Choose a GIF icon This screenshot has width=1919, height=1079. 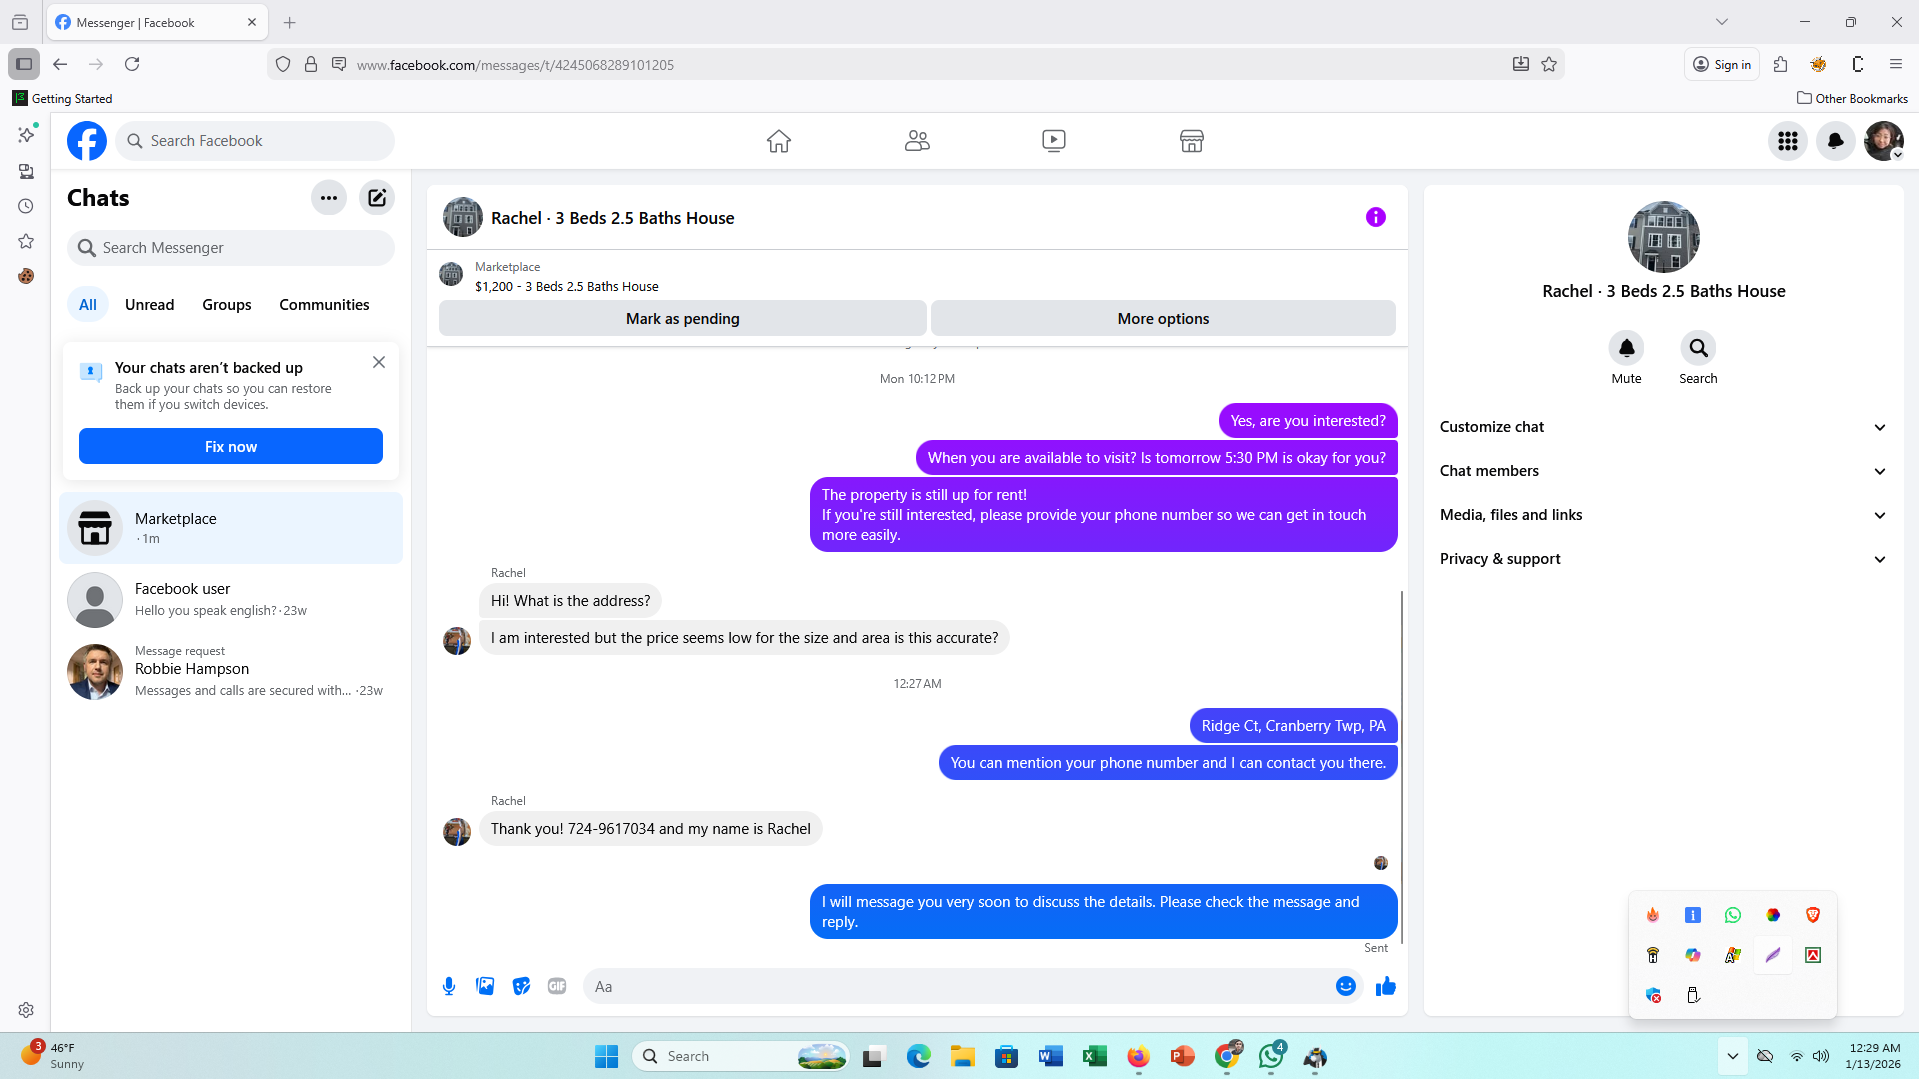pyautogui.click(x=557, y=986)
